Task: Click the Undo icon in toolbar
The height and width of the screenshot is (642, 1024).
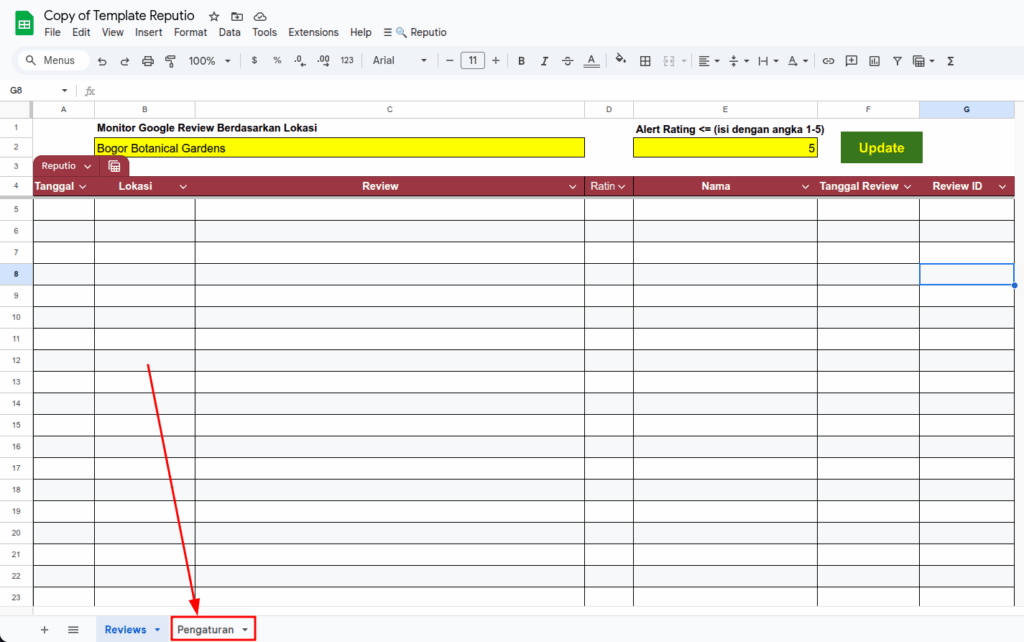Action: 102,61
